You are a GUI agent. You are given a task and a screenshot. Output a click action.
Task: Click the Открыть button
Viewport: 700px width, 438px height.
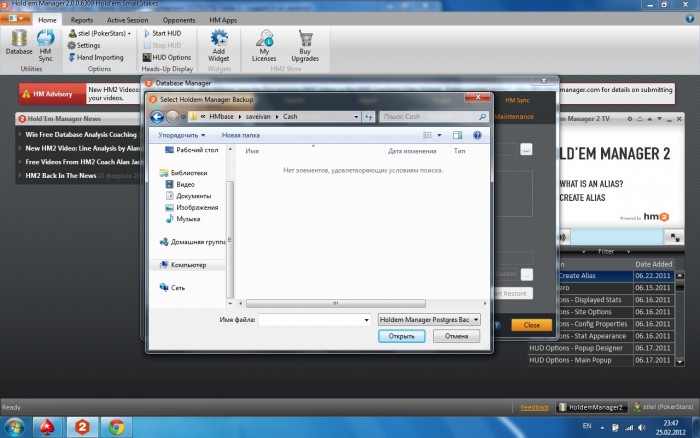coord(401,336)
